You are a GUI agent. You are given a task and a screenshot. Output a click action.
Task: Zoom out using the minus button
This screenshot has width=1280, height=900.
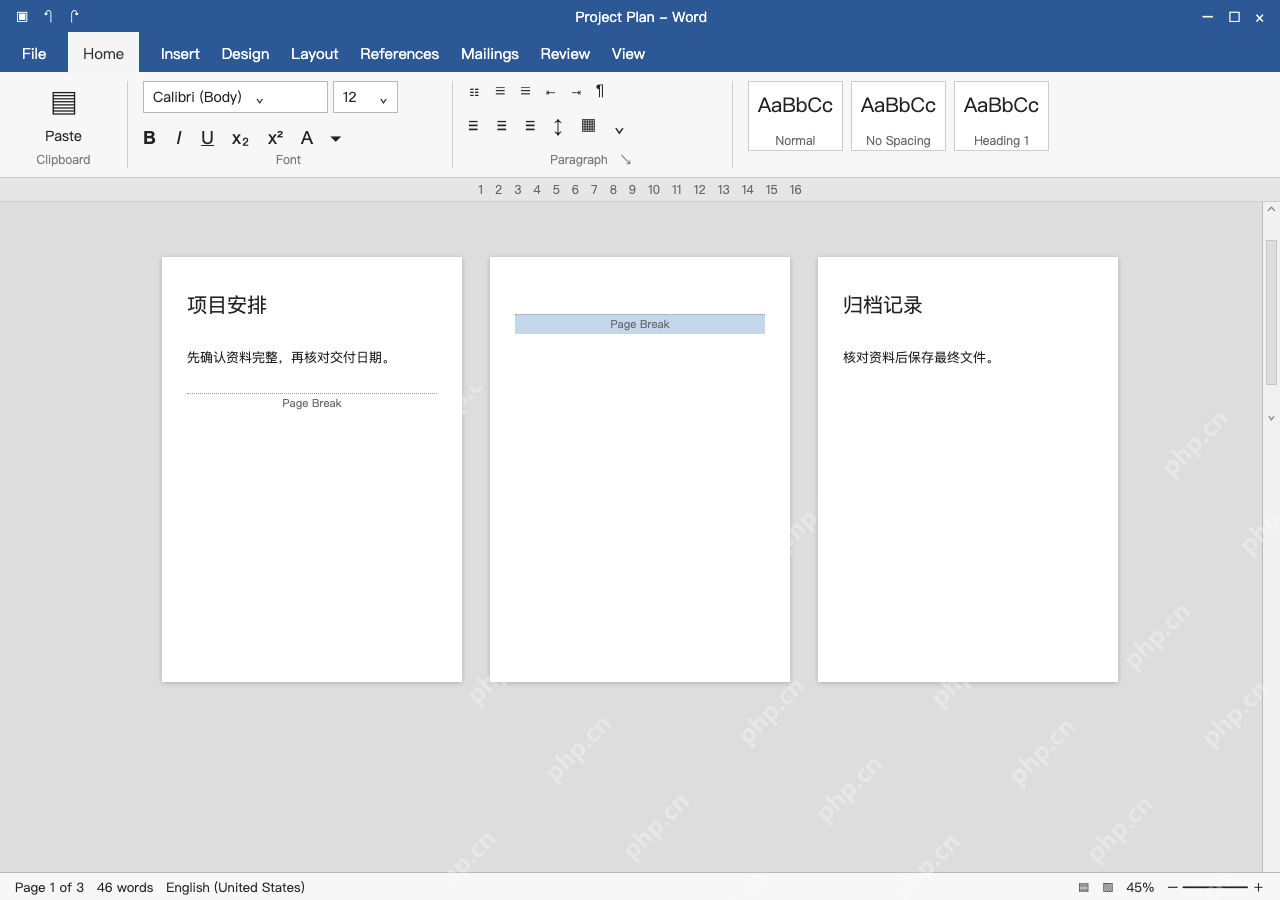tap(1173, 888)
